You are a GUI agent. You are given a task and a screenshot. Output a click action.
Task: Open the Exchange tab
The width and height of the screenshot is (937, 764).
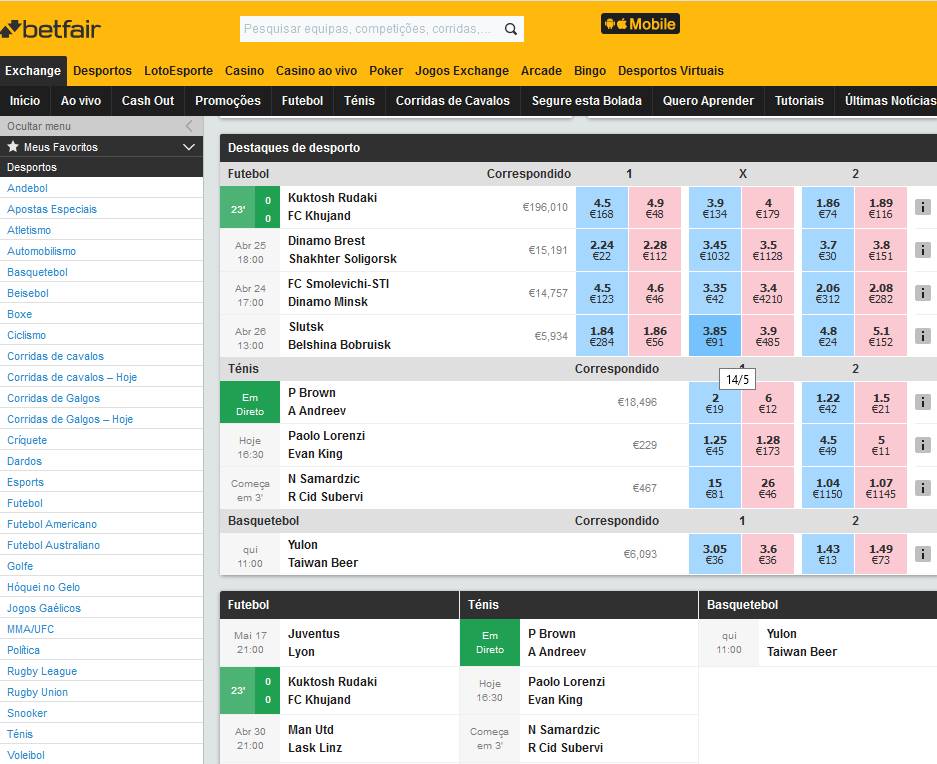pyautogui.click(x=33, y=71)
